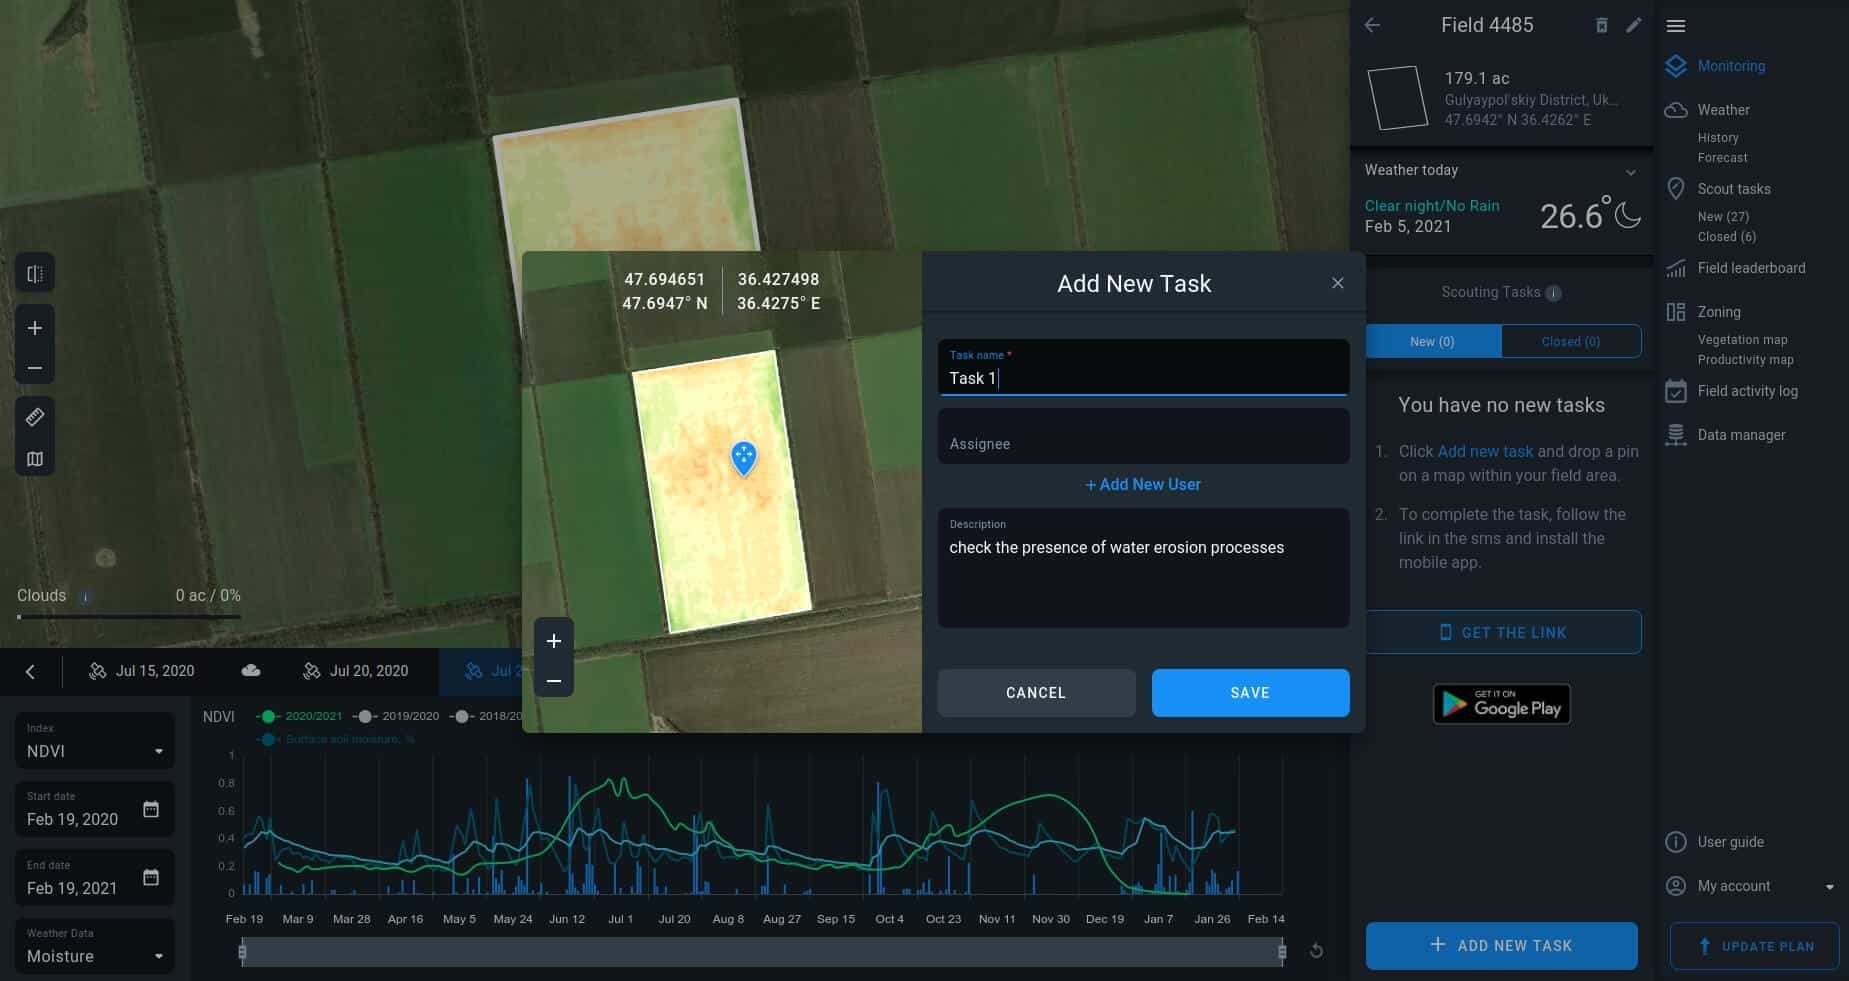This screenshot has width=1849, height=981.
Task: Edit Field 4485 with pencil icon
Action: [1633, 25]
